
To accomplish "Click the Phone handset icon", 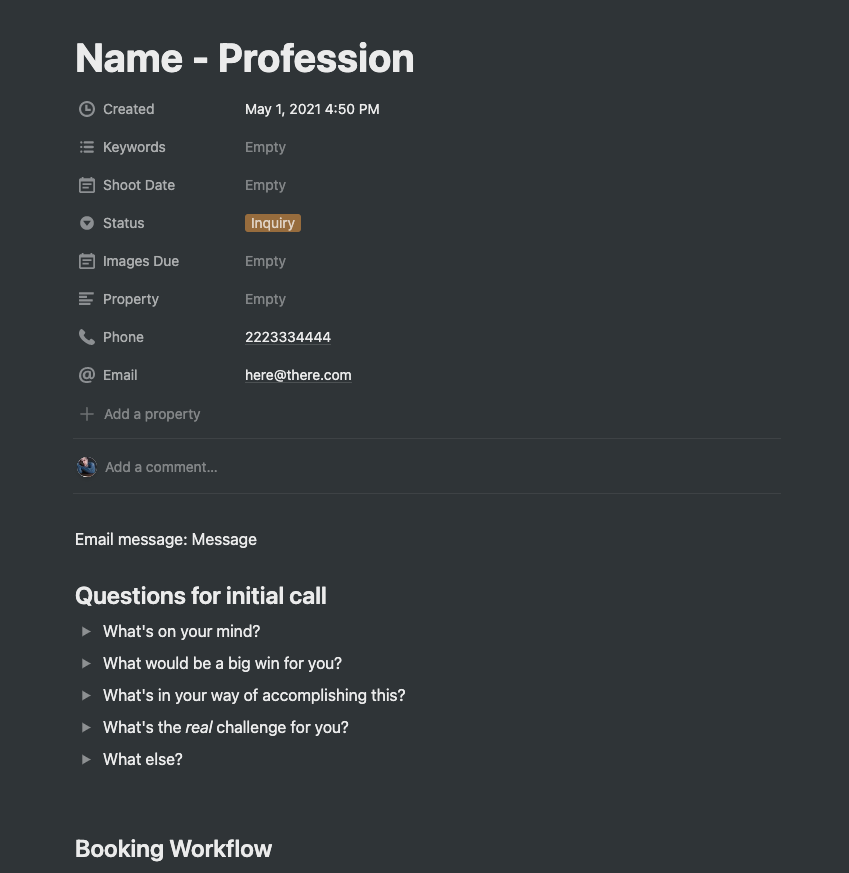I will [x=87, y=337].
